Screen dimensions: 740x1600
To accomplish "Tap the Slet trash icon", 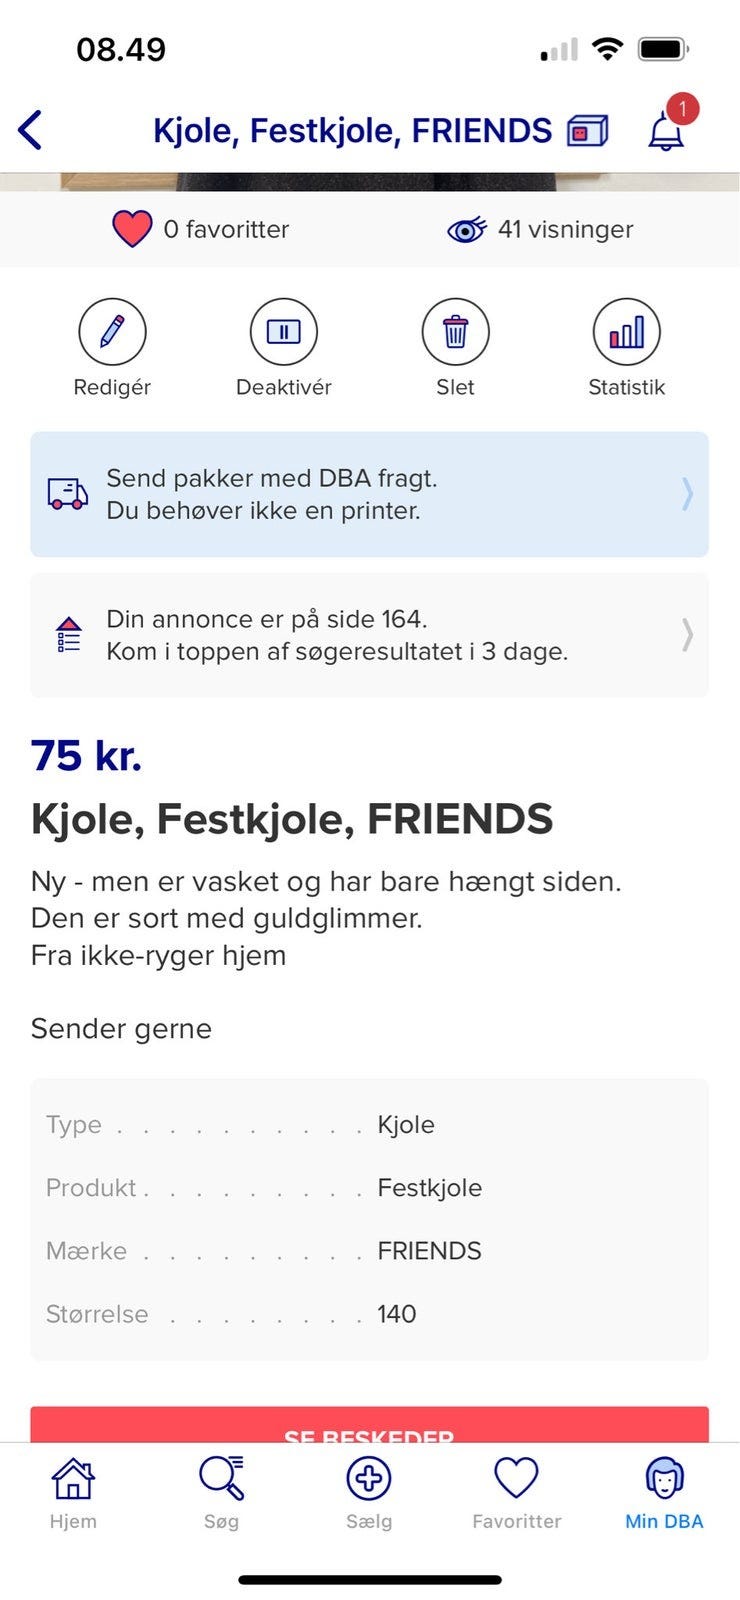I will tap(455, 332).
